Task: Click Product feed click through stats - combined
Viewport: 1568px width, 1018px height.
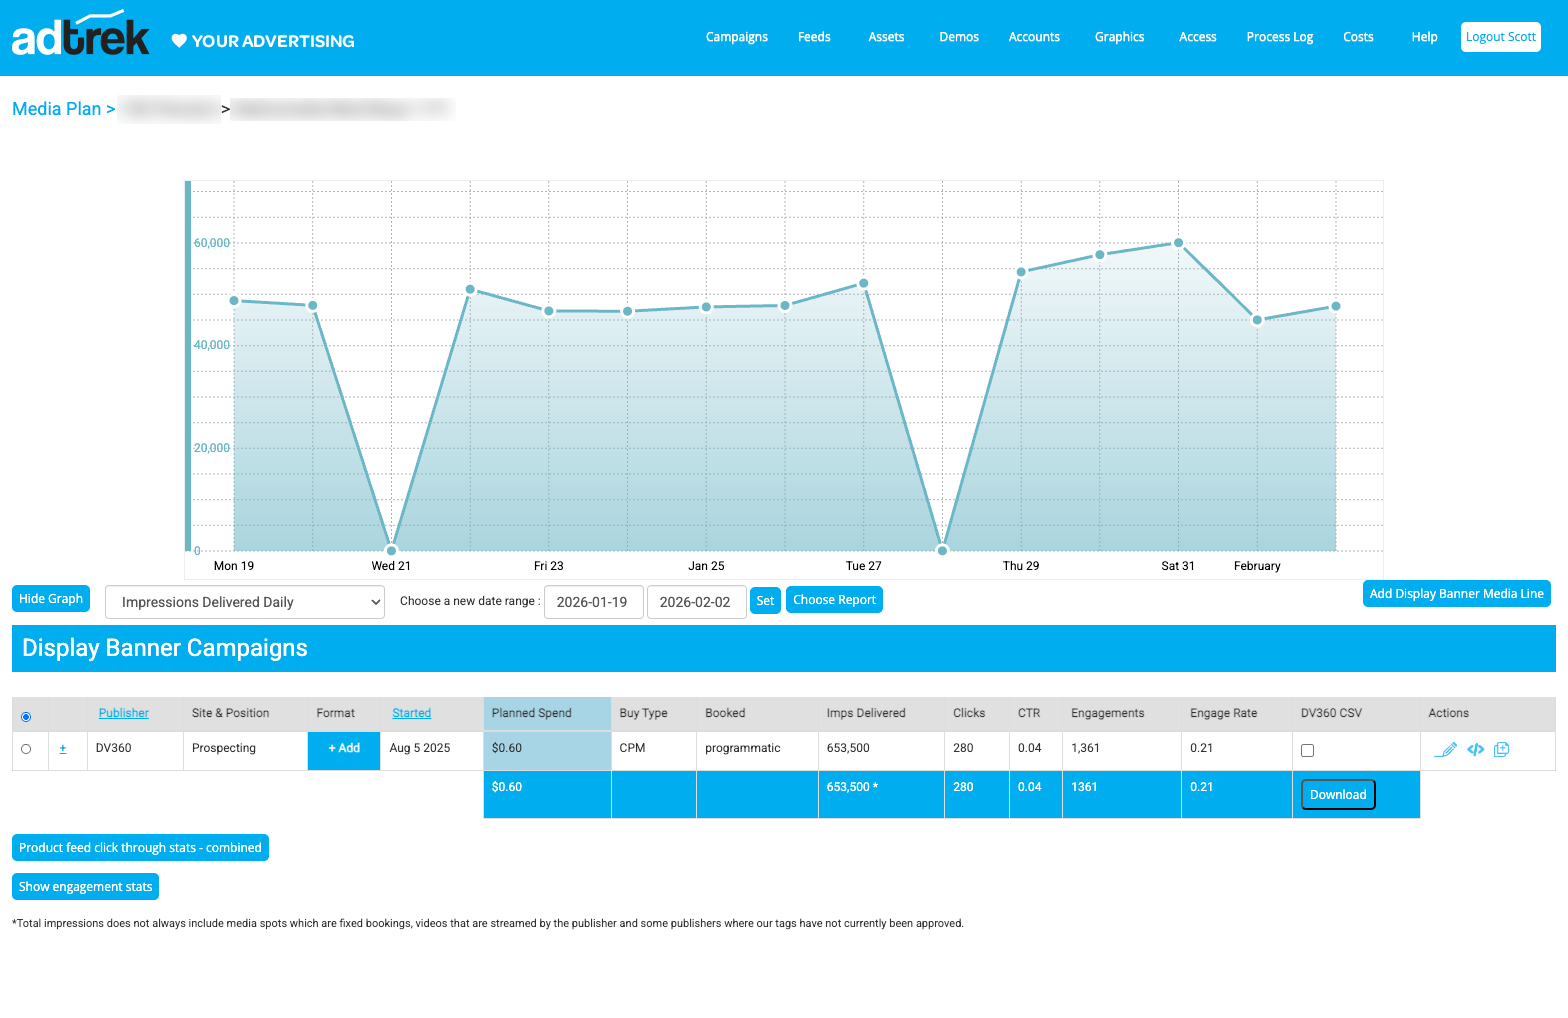Action: click(x=140, y=847)
